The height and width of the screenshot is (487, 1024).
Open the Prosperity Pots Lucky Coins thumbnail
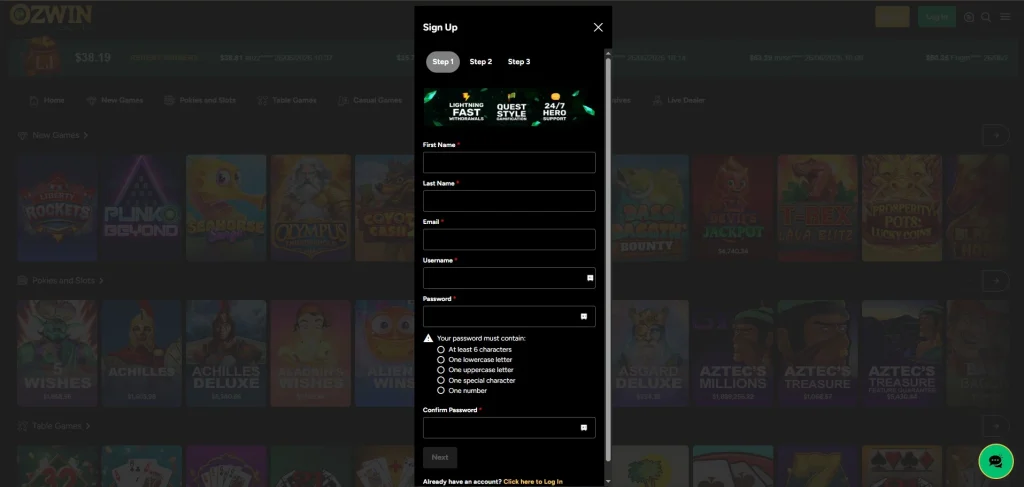(x=902, y=208)
